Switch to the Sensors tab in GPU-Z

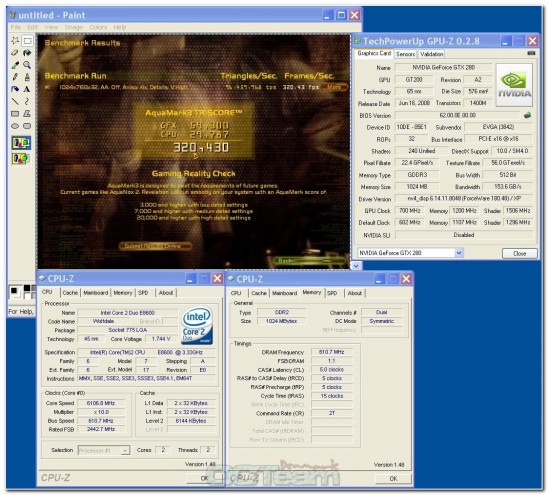point(405,54)
